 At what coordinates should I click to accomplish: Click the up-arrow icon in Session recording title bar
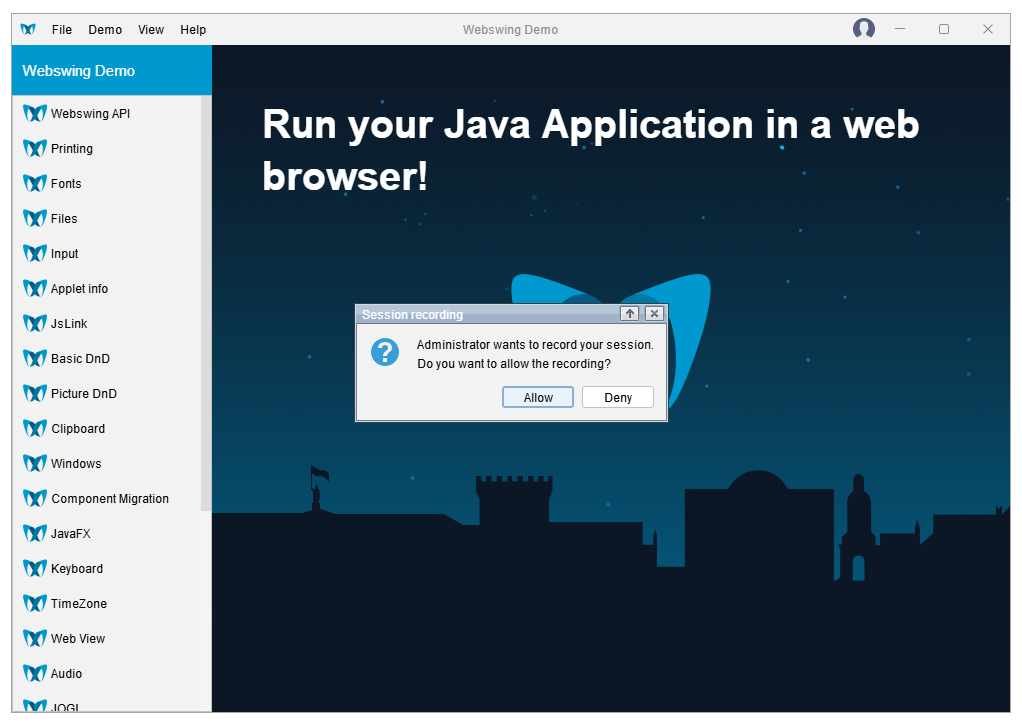point(630,314)
